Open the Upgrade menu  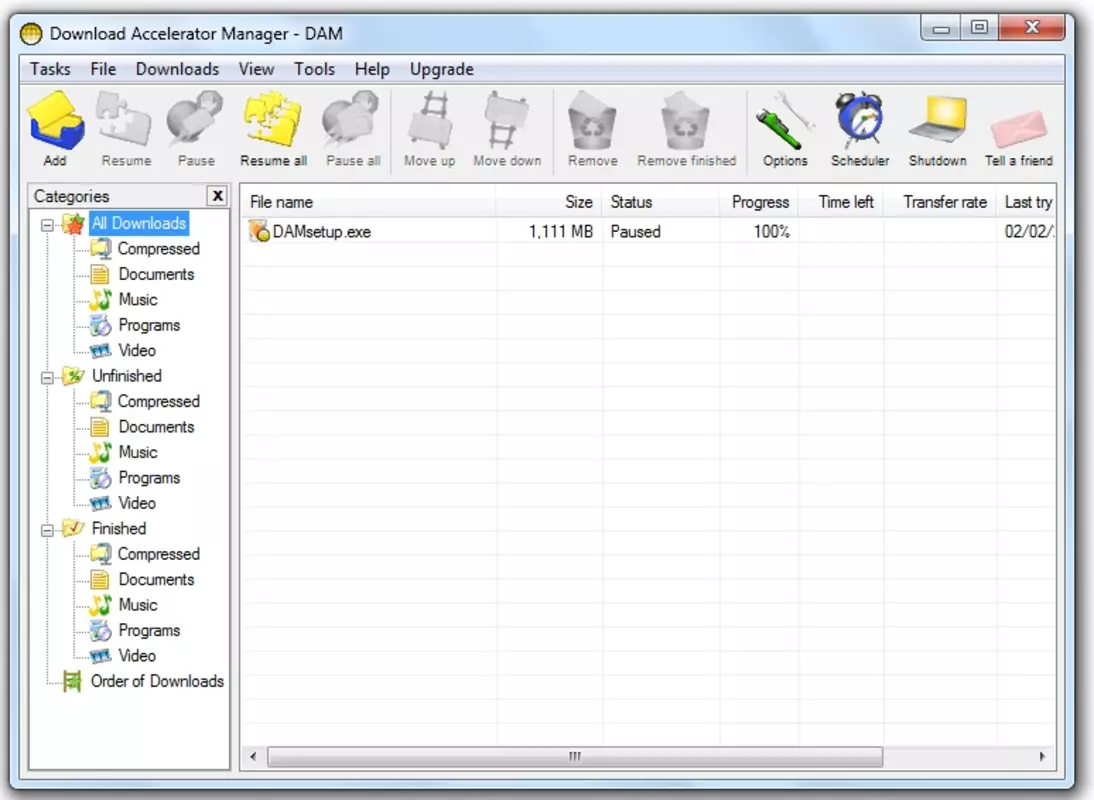pos(442,69)
